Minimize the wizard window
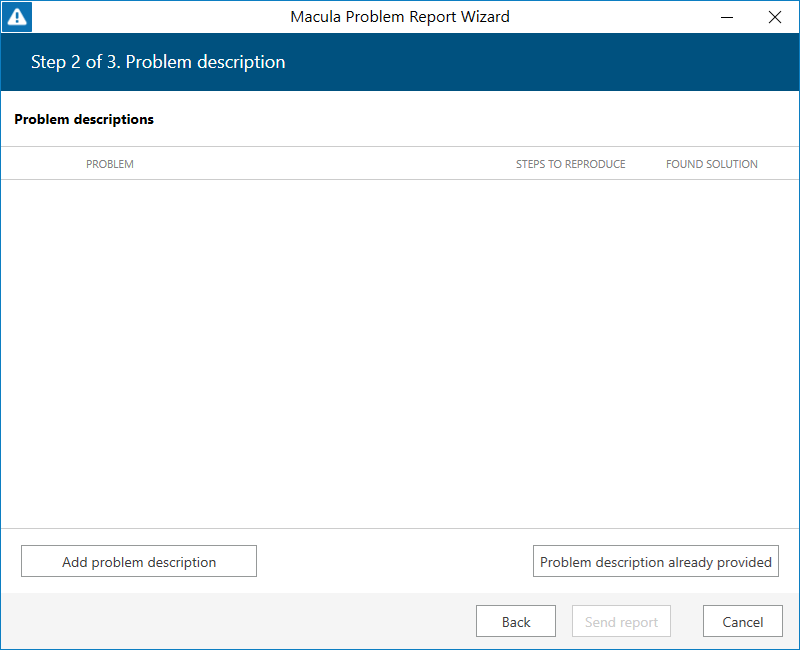This screenshot has height=650, width=800. 727,17
